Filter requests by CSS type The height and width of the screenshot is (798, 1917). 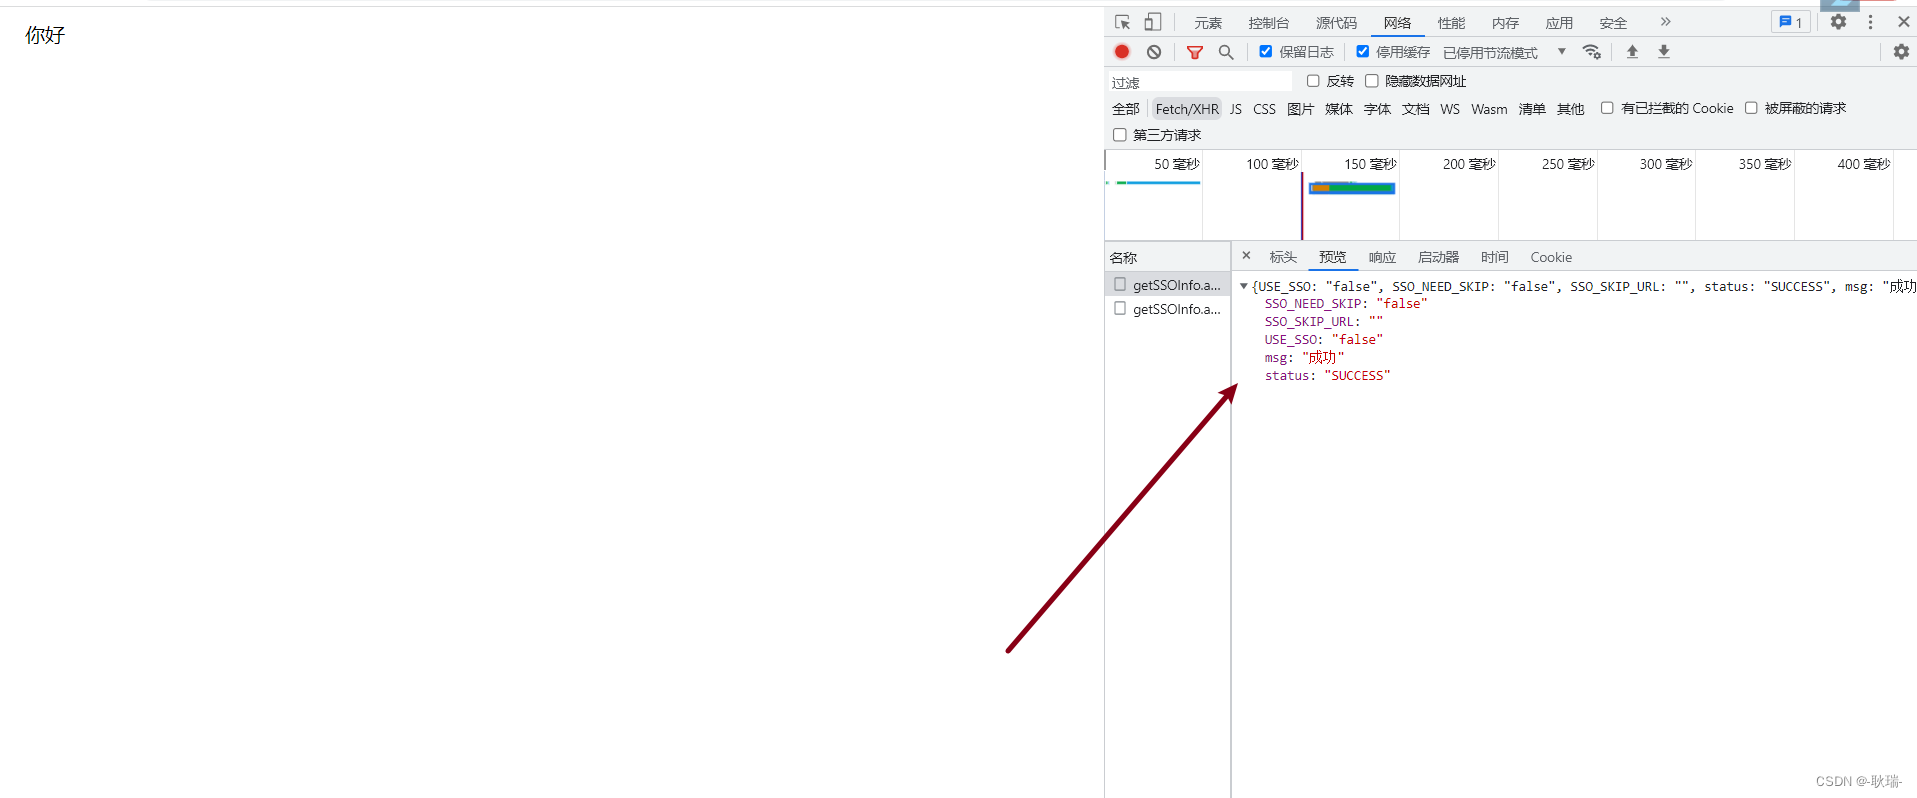(x=1264, y=109)
